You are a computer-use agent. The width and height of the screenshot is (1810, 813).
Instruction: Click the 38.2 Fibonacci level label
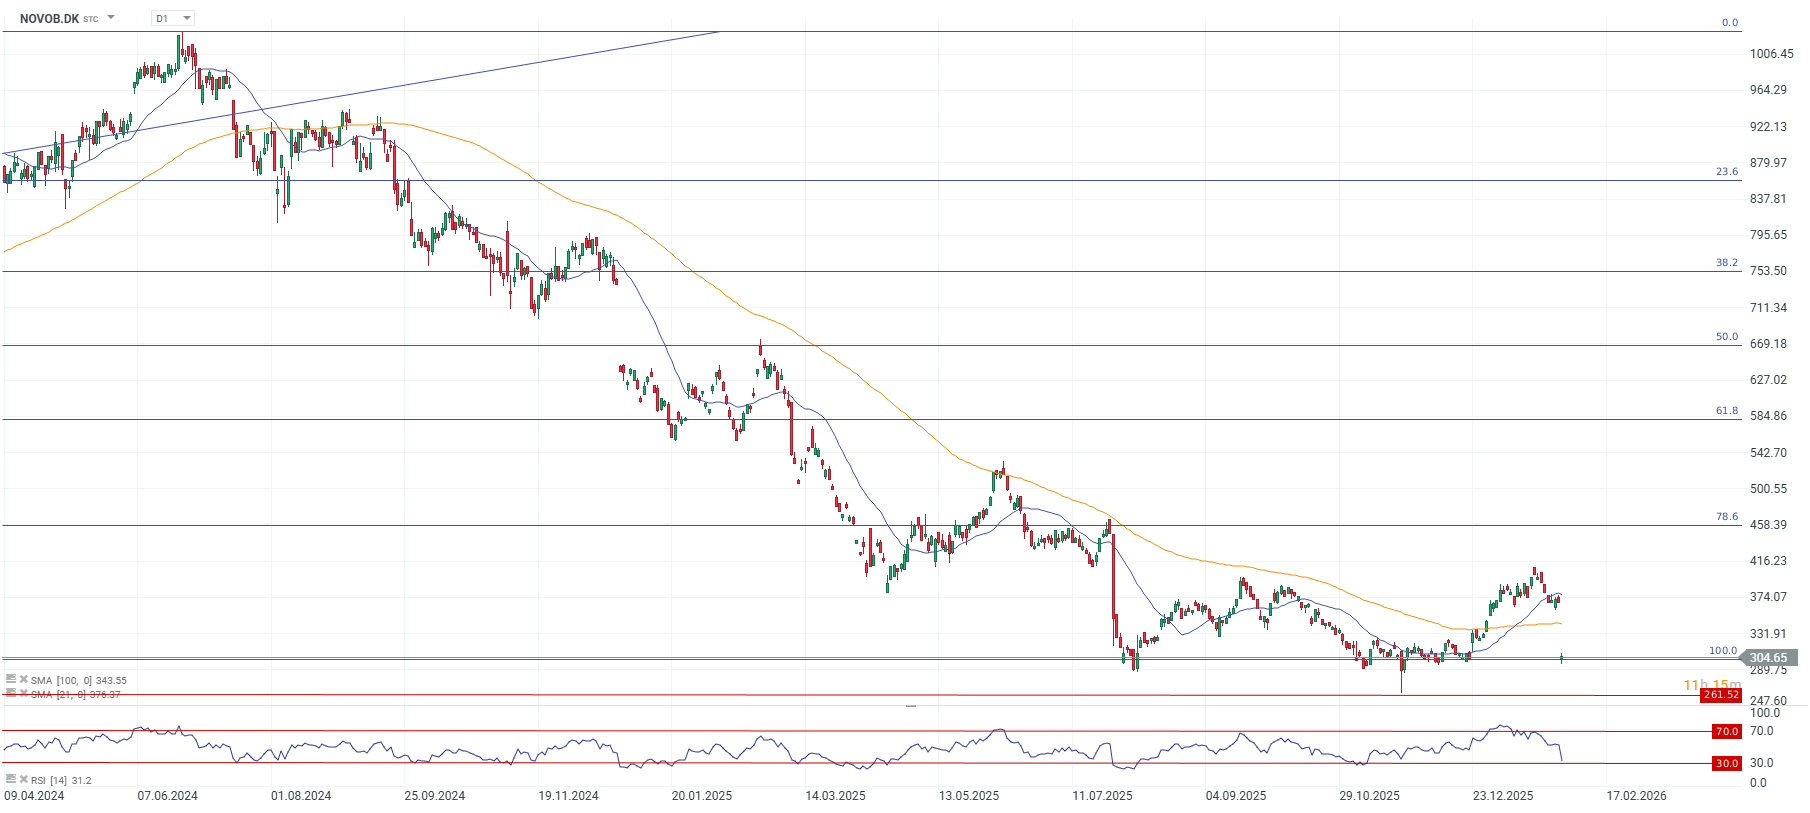[x=1727, y=263]
